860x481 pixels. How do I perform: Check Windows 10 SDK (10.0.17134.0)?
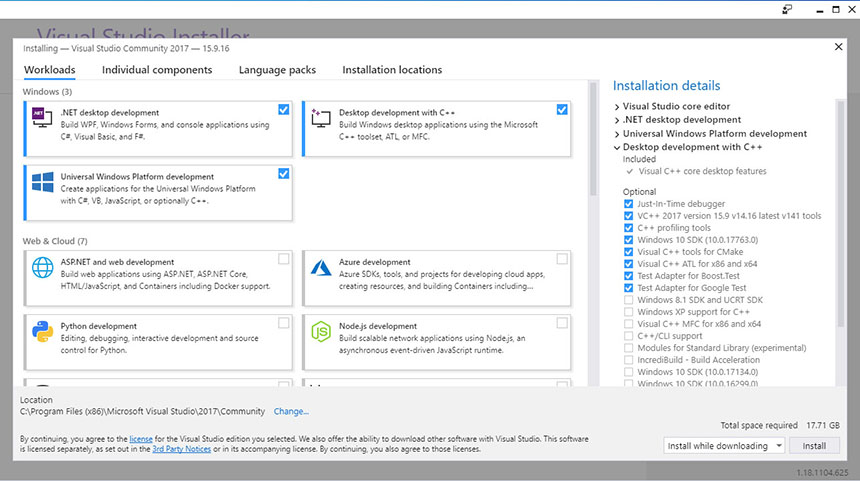coord(629,372)
